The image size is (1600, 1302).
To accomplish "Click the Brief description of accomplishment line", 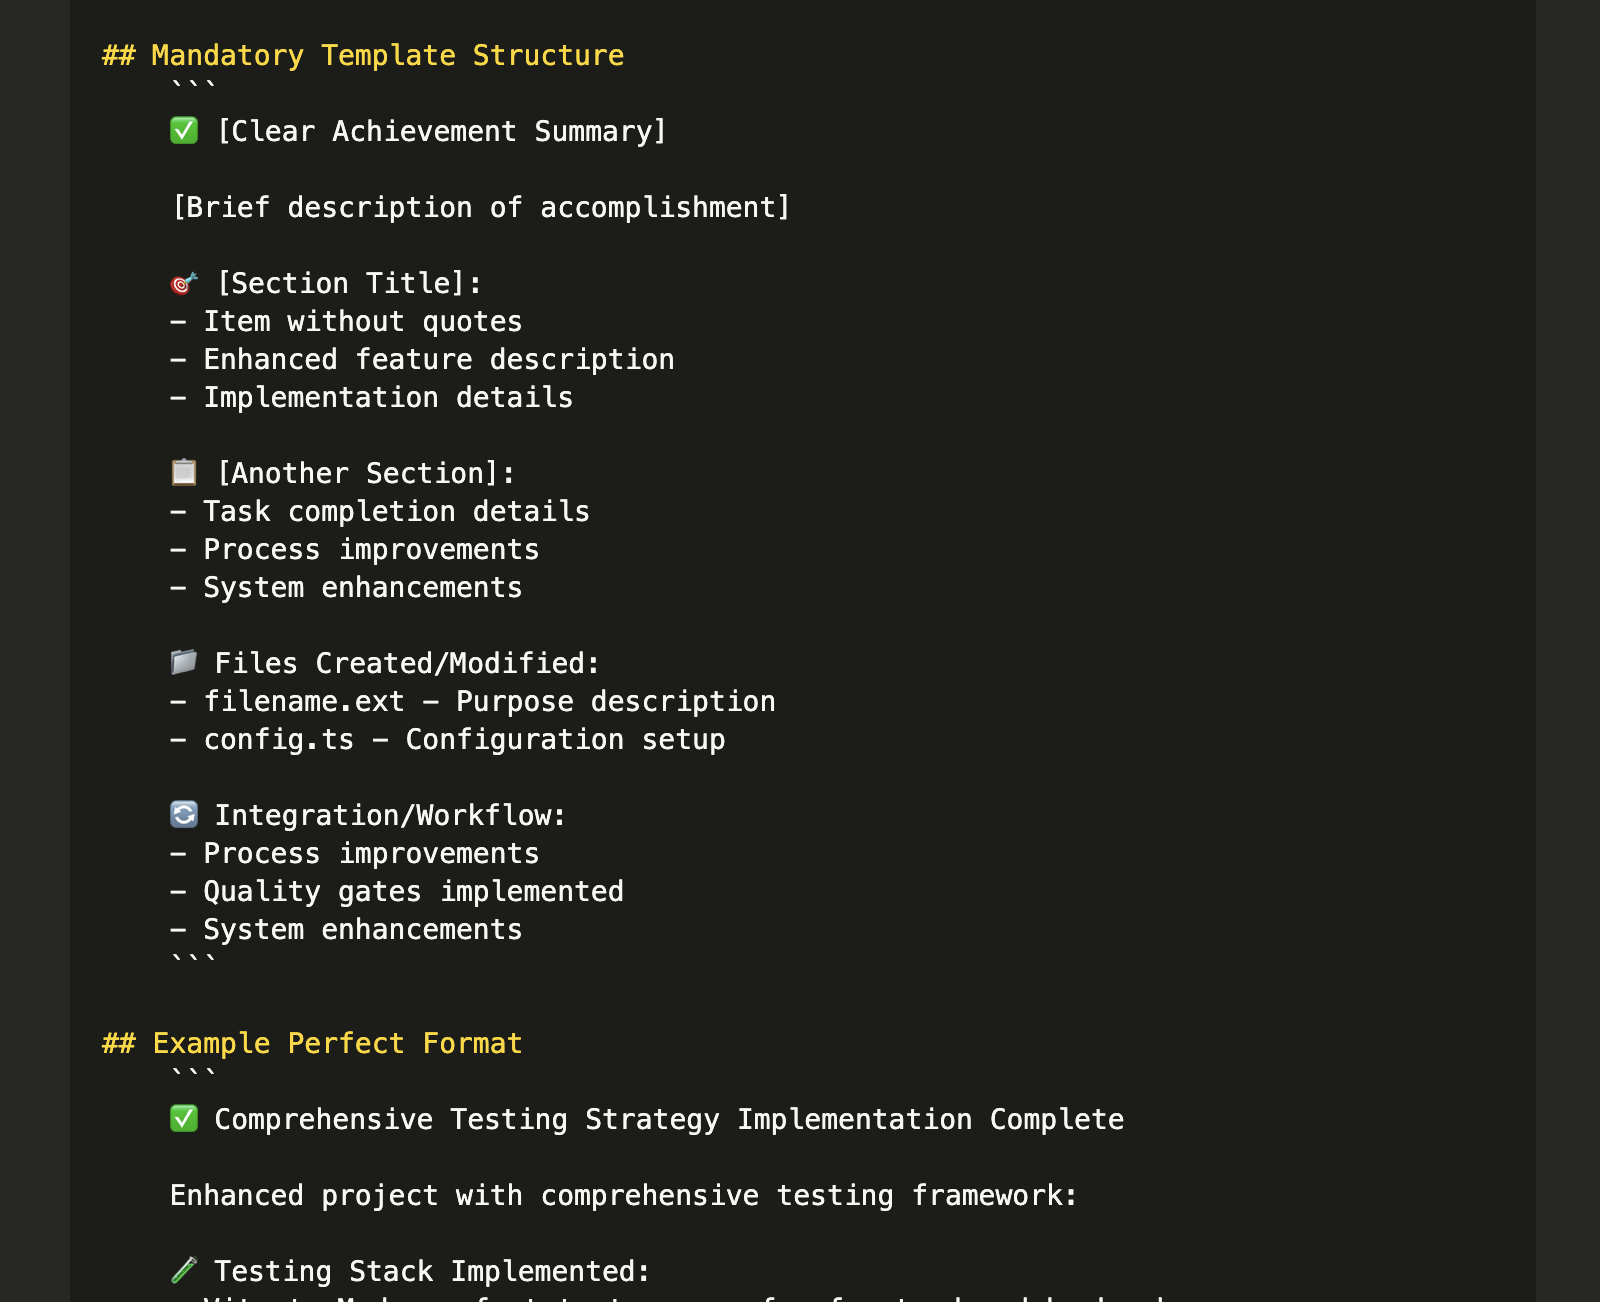I will point(481,207).
